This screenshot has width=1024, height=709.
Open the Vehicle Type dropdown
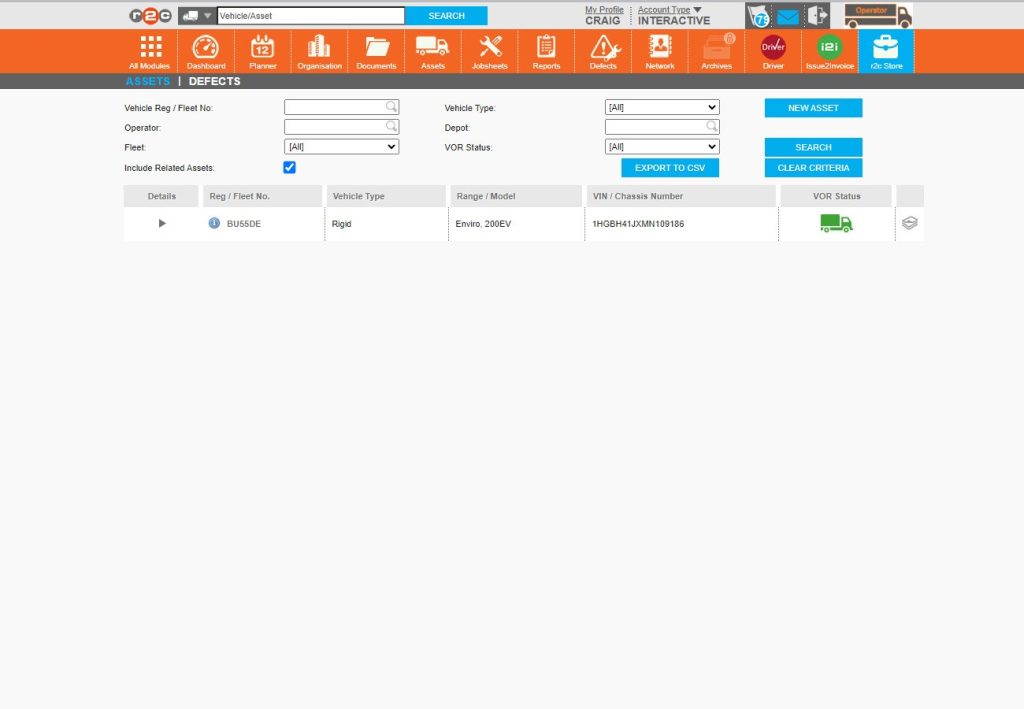[x=662, y=107]
